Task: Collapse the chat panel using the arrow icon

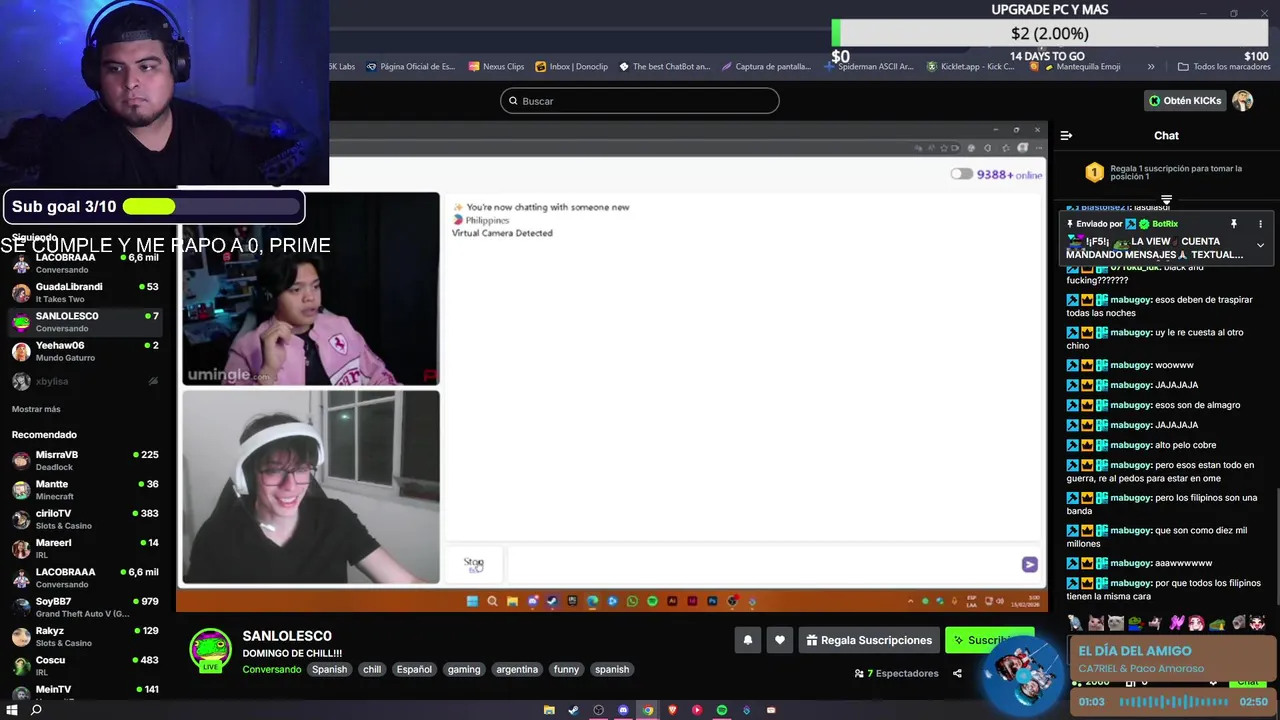Action: [1066, 135]
